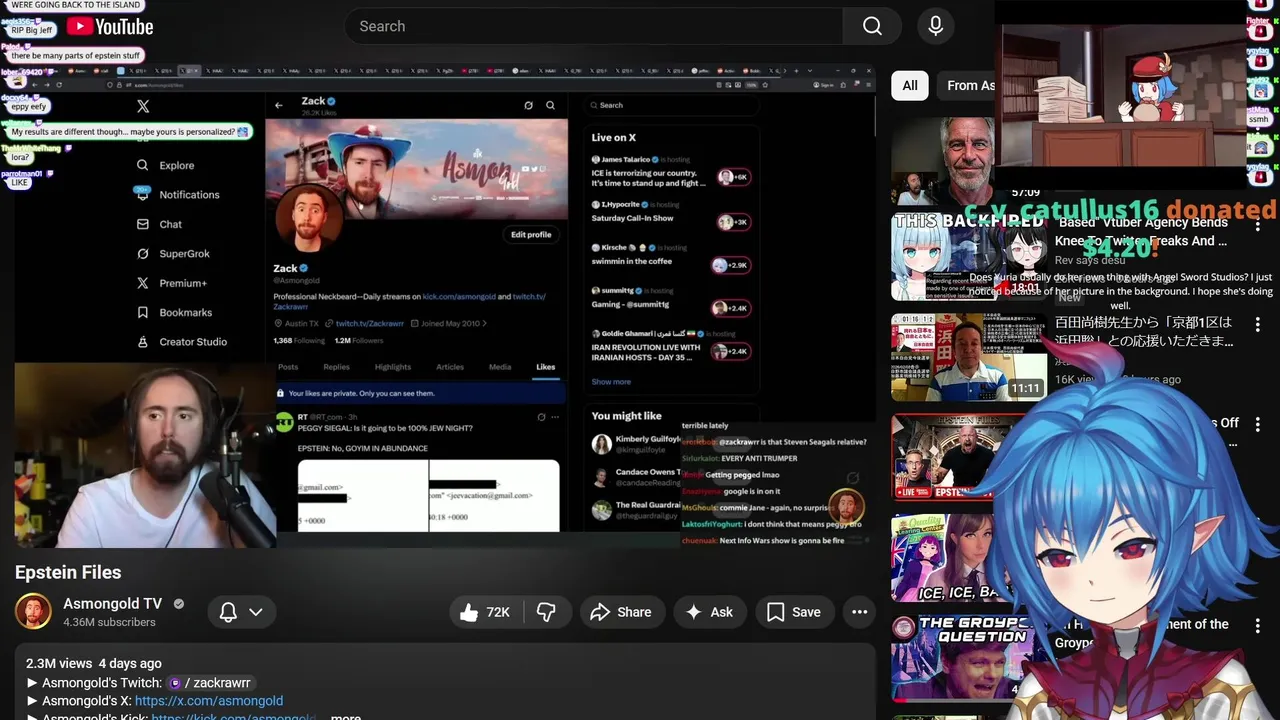Open Creator Studio in X sidebar
This screenshot has width=1280, height=720.
(x=182, y=341)
